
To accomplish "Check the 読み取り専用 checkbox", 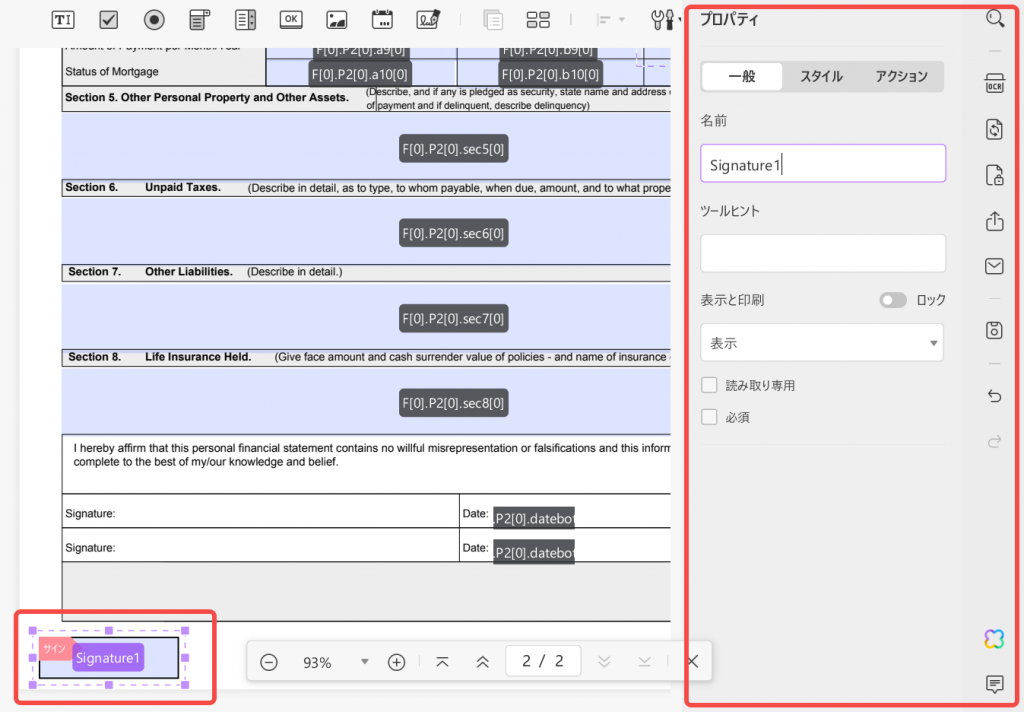I will pyautogui.click(x=709, y=384).
